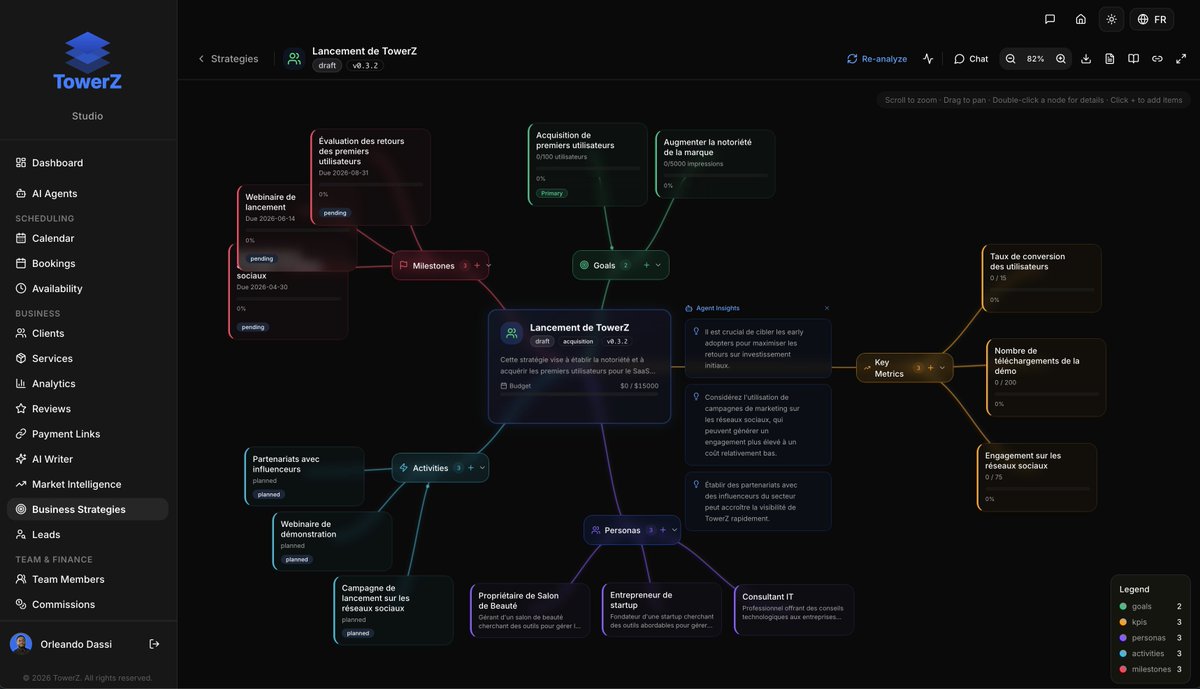Viewport: 1200px width, 689px height.
Task: Open Dashboard in sidebar
Action: click(x=88, y=163)
